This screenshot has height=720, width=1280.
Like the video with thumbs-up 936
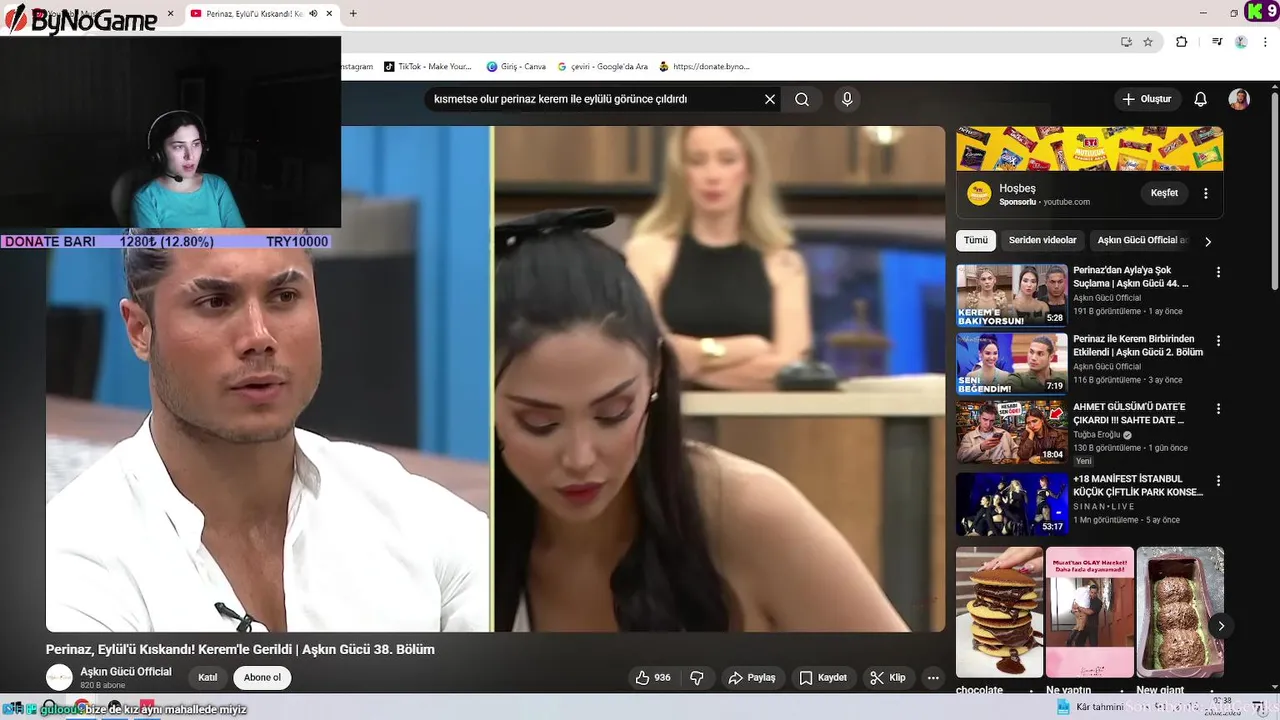pyautogui.click(x=653, y=678)
